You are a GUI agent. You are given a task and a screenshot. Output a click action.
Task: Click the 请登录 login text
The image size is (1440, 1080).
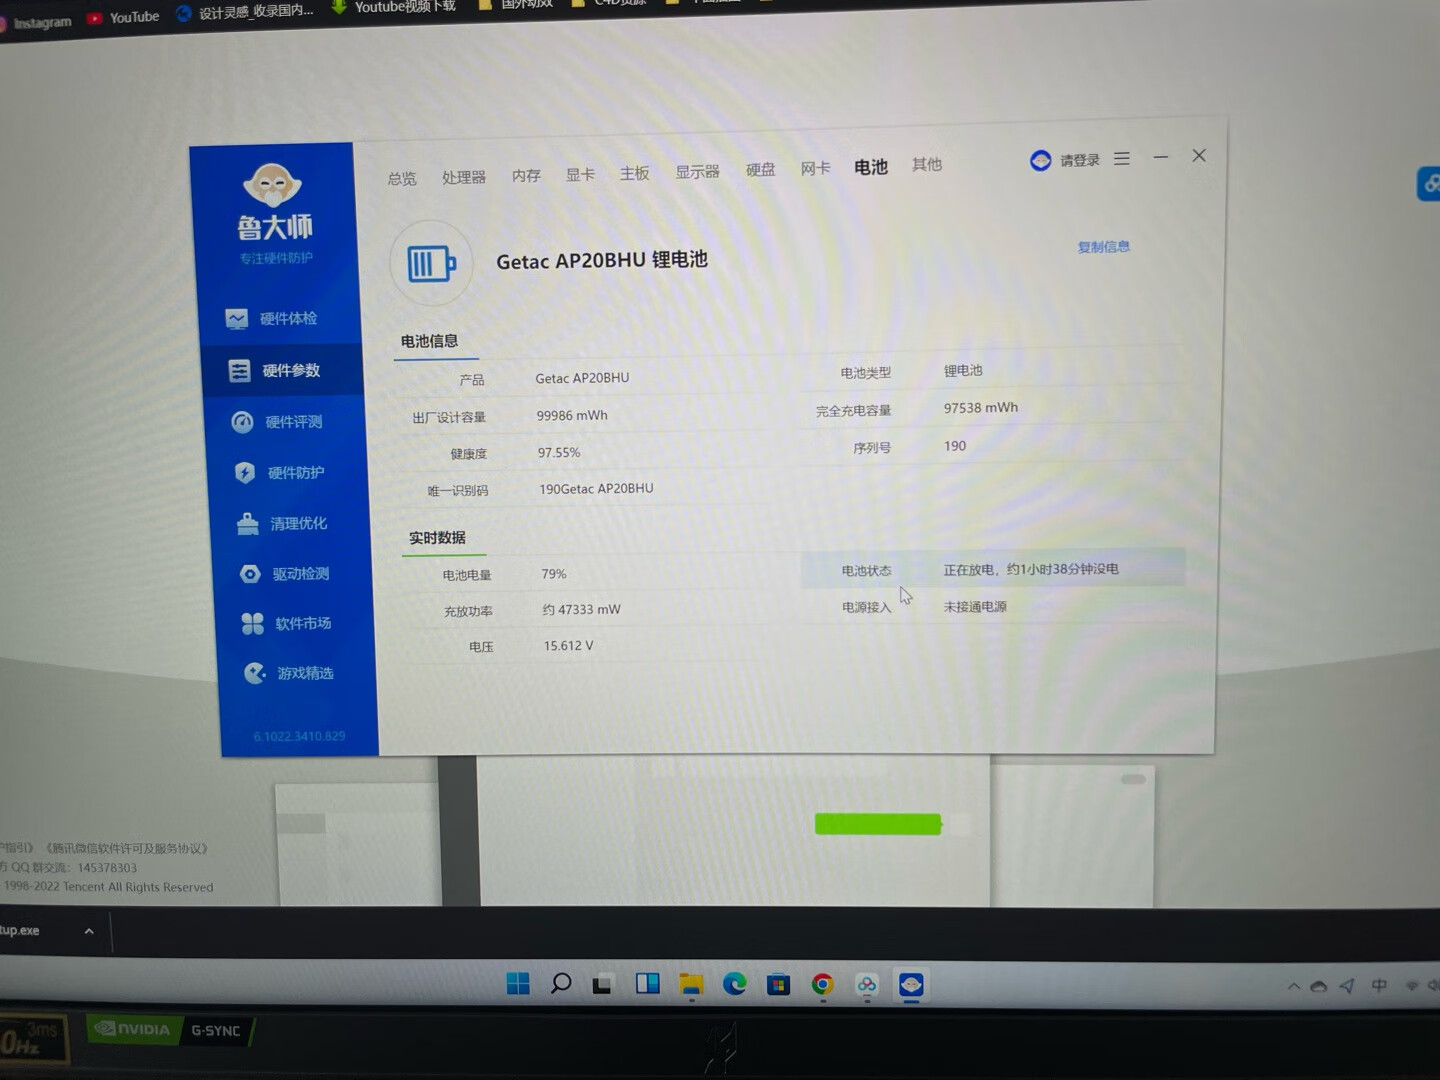click(1080, 160)
